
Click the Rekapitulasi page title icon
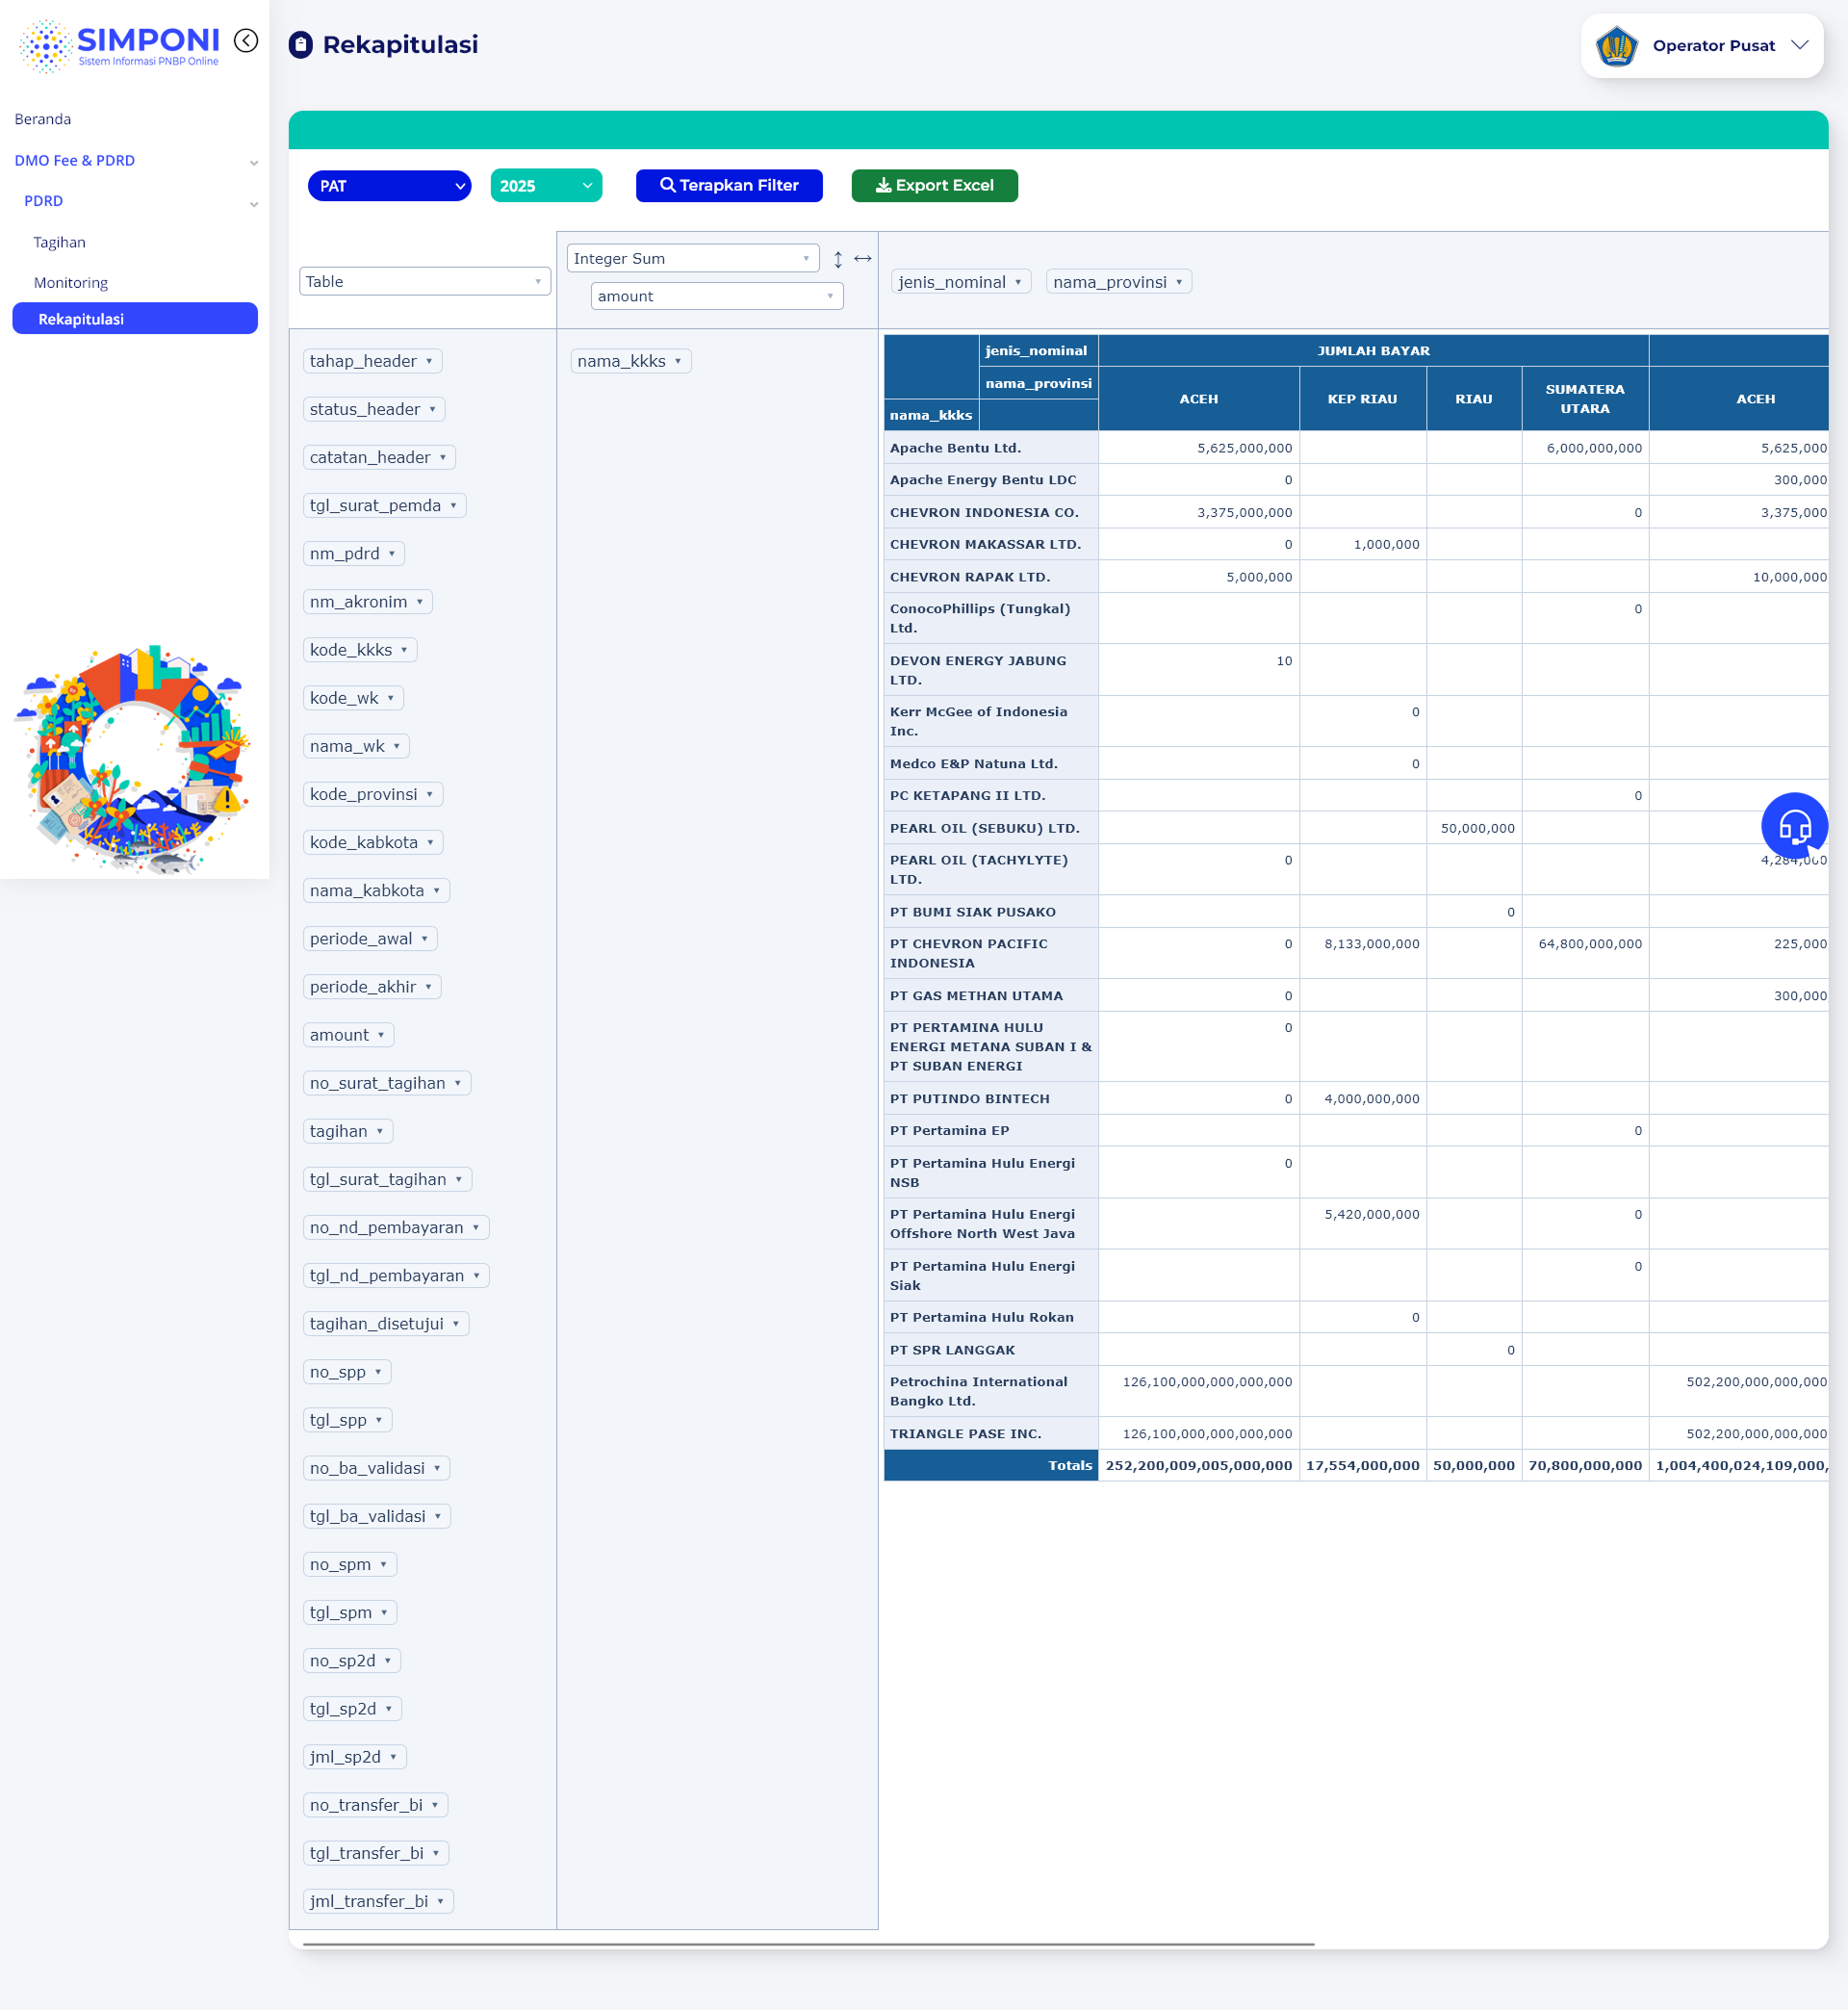300,45
